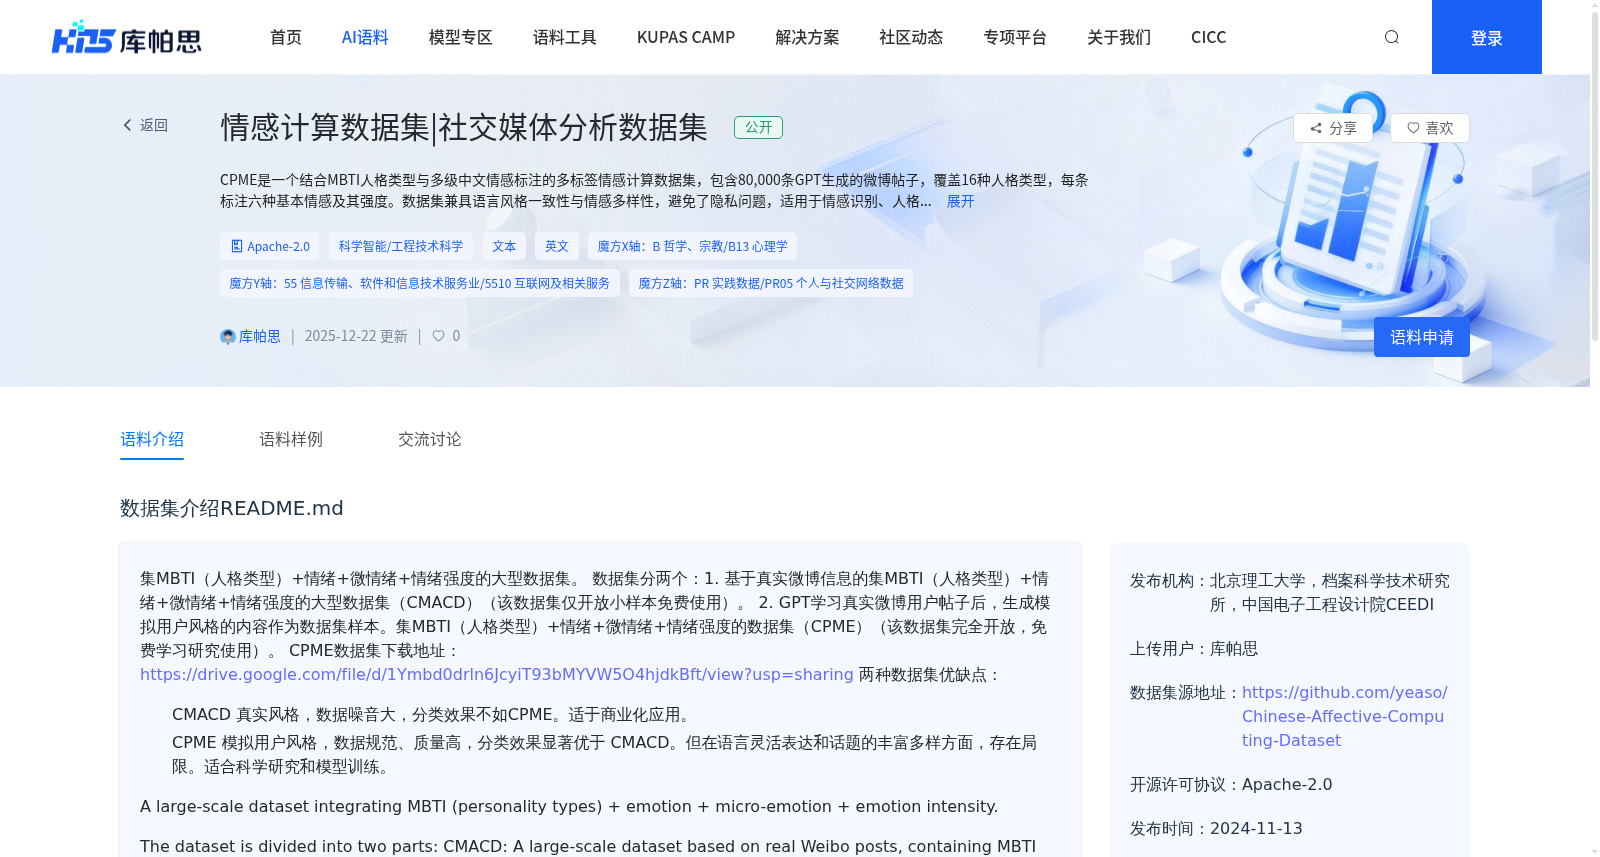Image resolution: width=1600 pixels, height=857 pixels.
Task: Open 社区动态 navigation item
Action: 911,37
